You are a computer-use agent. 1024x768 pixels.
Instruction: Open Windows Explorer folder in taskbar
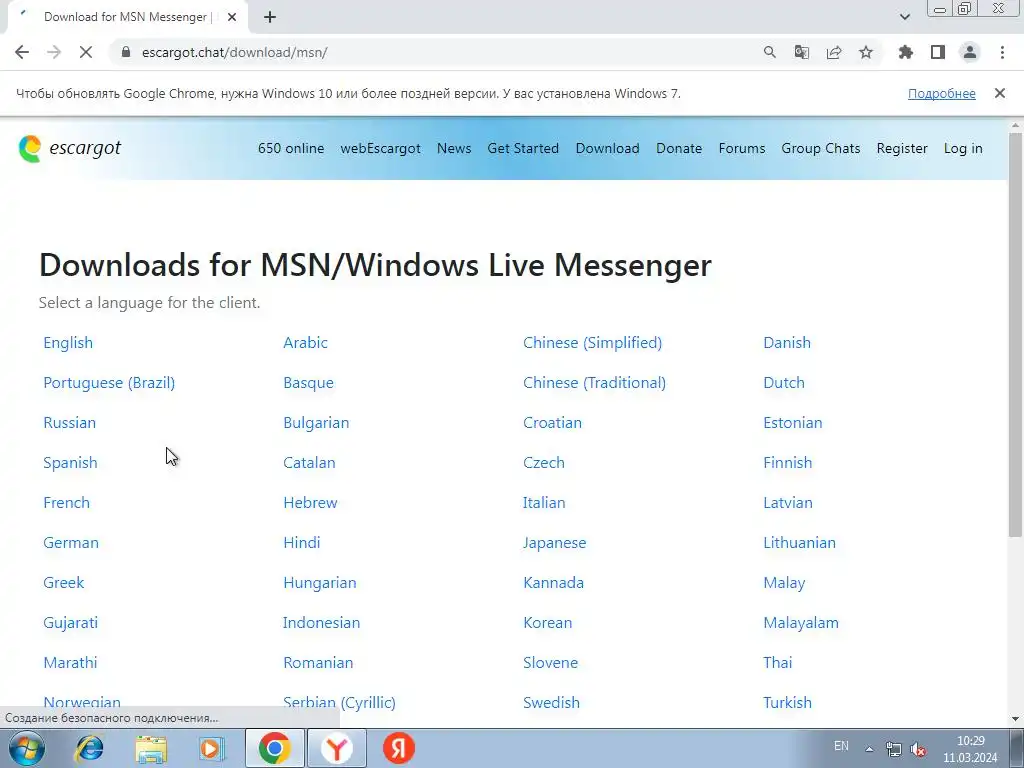coord(151,748)
